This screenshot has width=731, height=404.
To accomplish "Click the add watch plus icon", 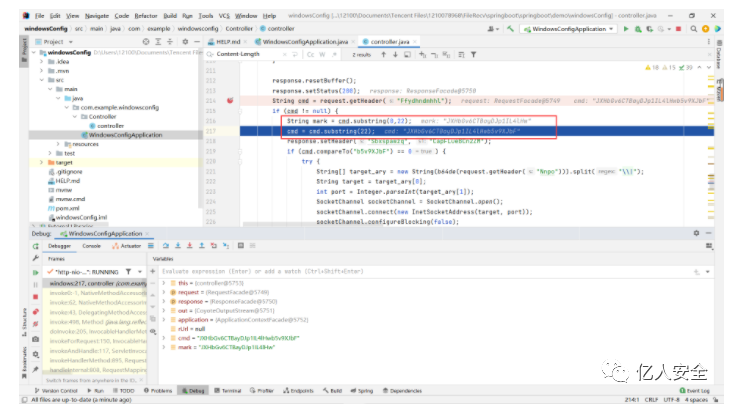I will [x=152, y=271].
